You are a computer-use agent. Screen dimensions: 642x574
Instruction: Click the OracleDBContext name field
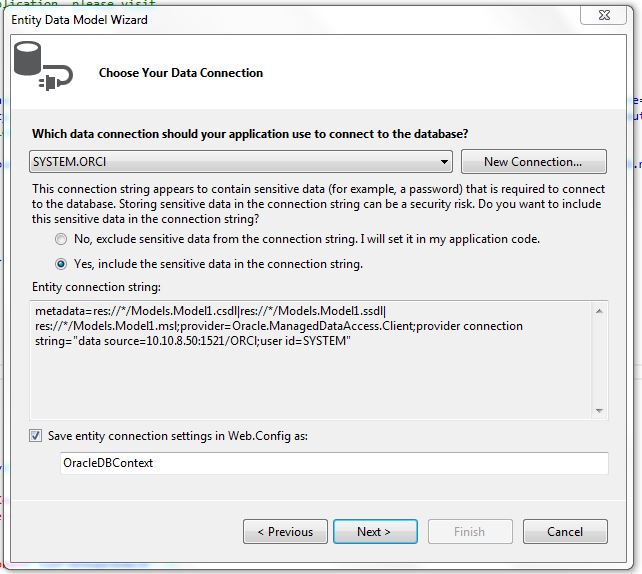334,463
